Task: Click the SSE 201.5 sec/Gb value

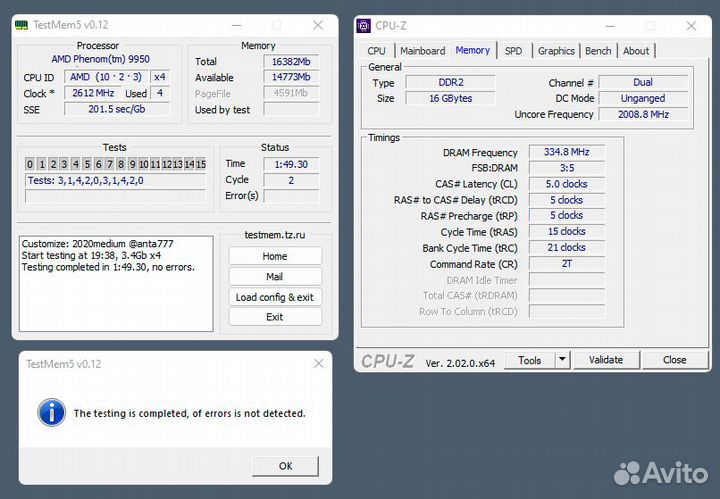Action: point(117,109)
